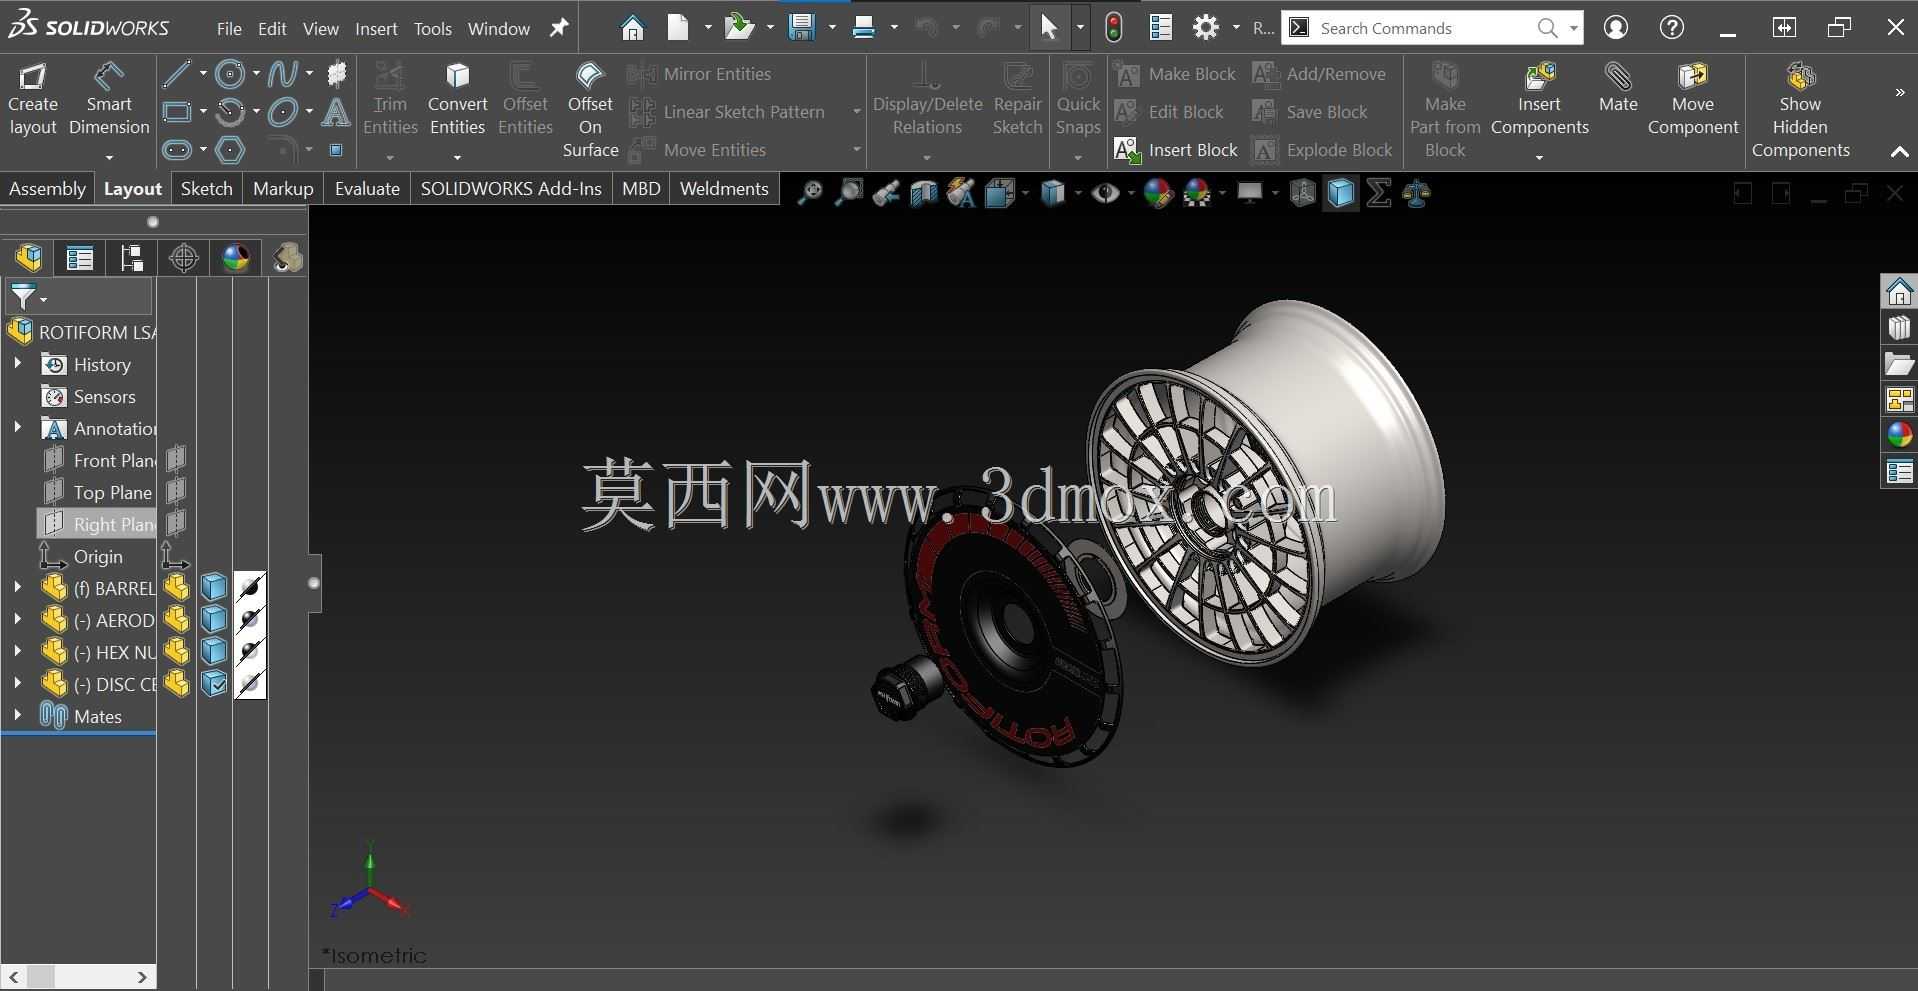Pick the Circle sketch tool
Screen dimensions: 1918x991
(x=230, y=73)
